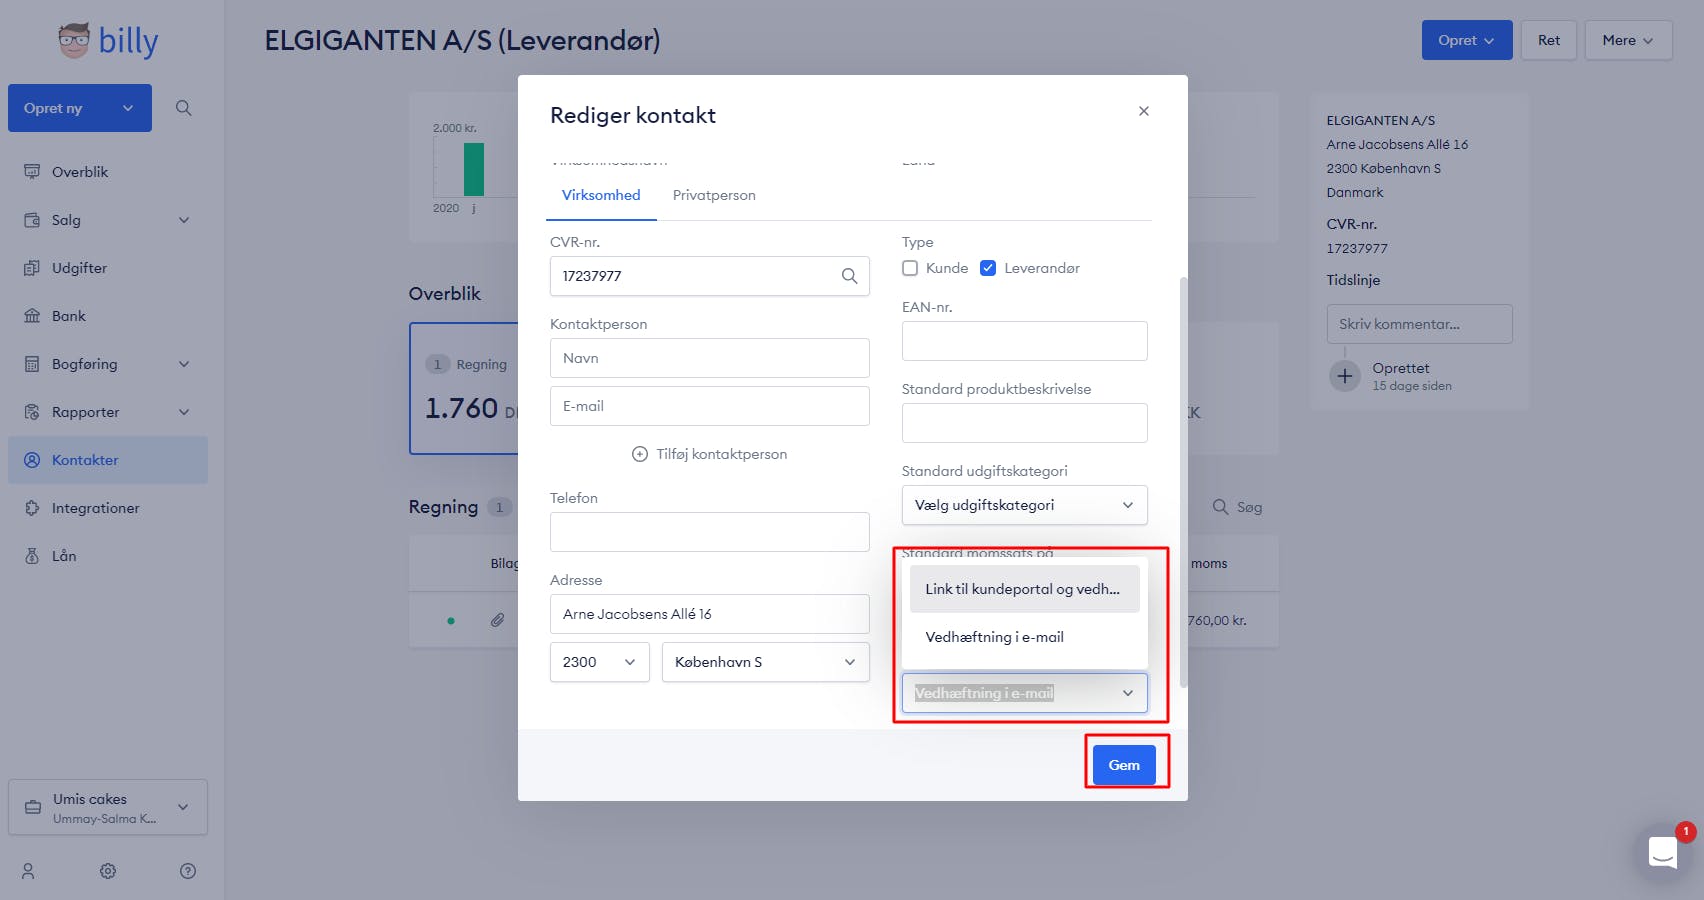Click the Integrationer puzzle icon
The width and height of the screenshot is (1704, 900).
[x=32, y=508]
